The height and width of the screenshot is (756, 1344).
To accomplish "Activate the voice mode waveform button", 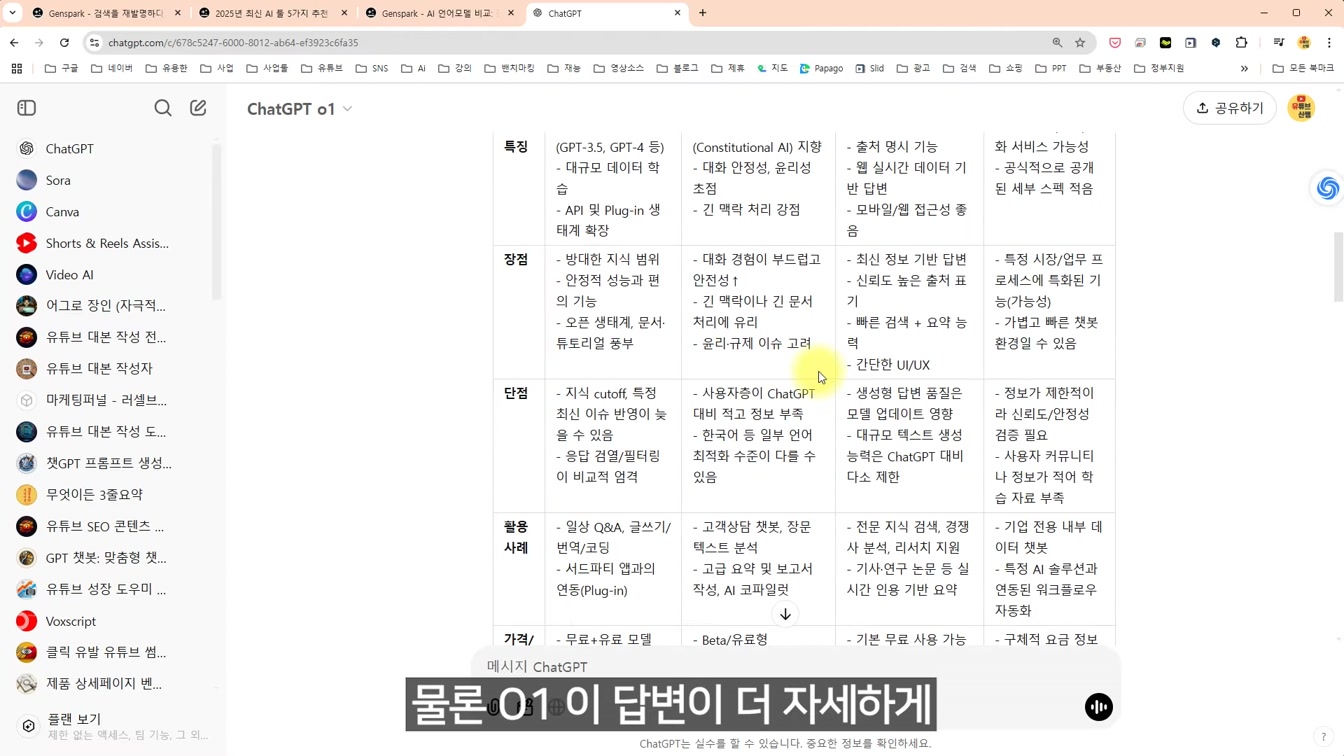I will pyautogui.click(x=1098, y=707).
